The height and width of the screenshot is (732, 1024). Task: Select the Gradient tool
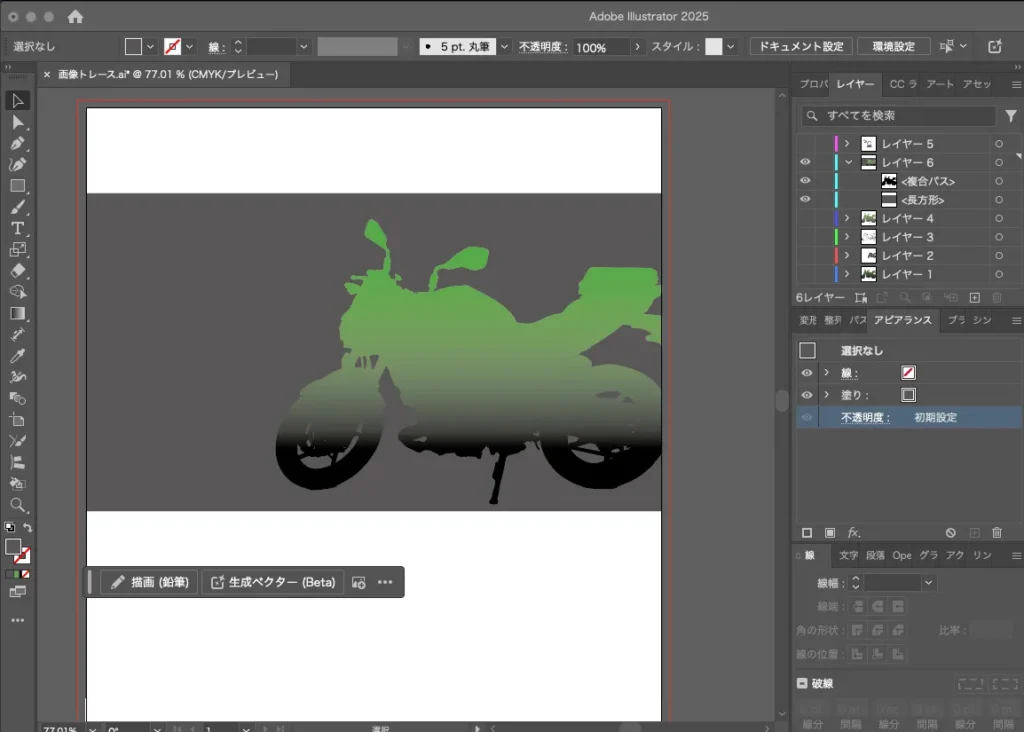(17, 313)
